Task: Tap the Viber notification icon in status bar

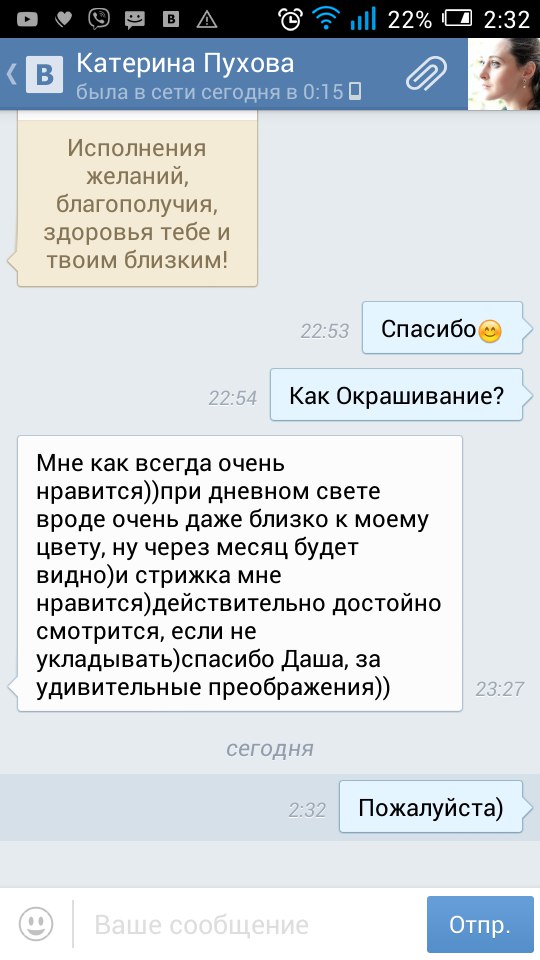Action: (99, 20)
